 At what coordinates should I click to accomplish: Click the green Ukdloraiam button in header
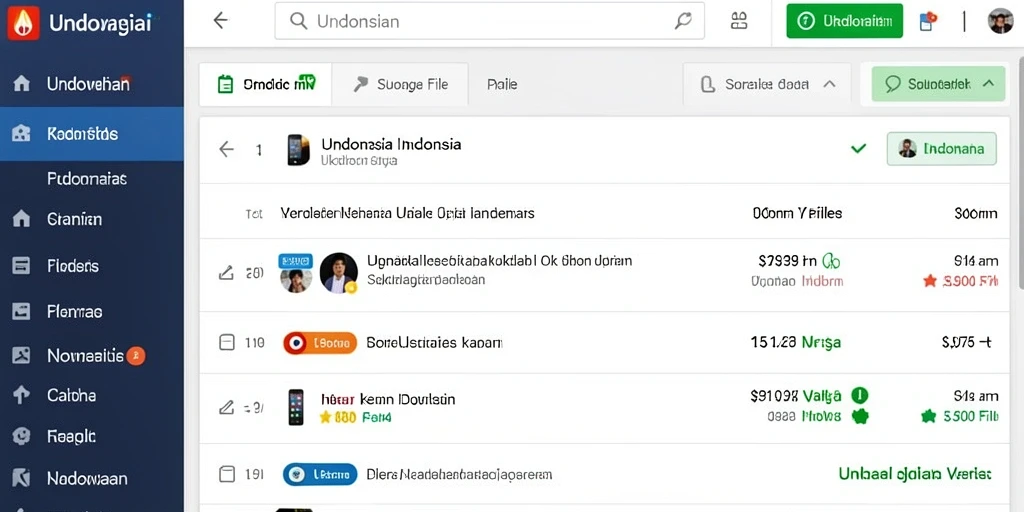844,21
